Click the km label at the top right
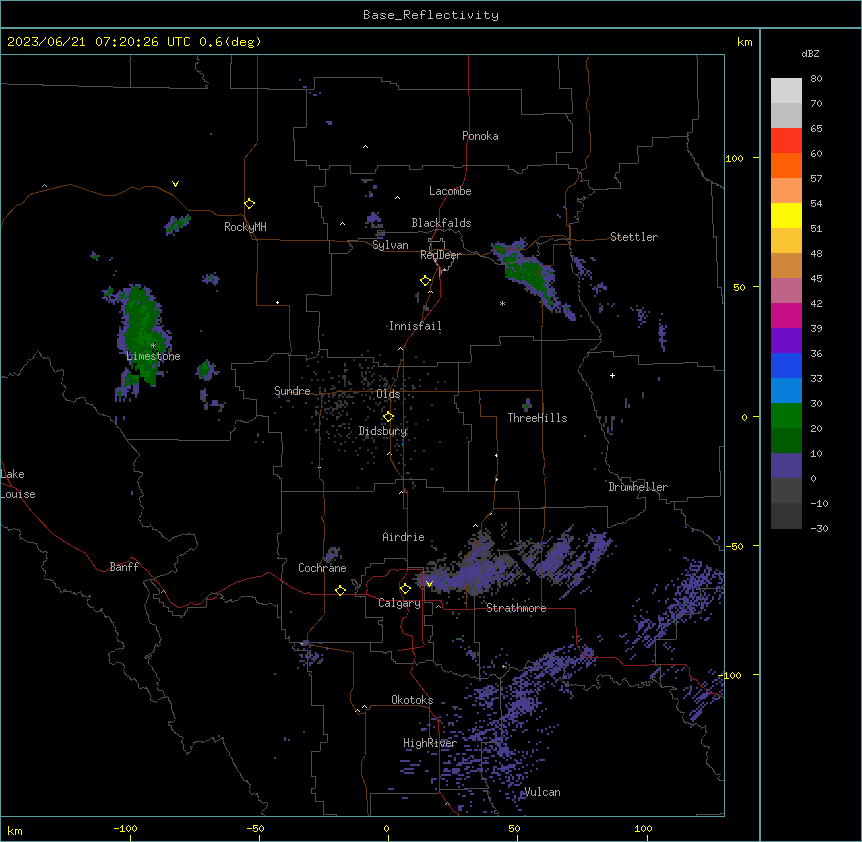862x842 pixels. (x=744, y=42)
